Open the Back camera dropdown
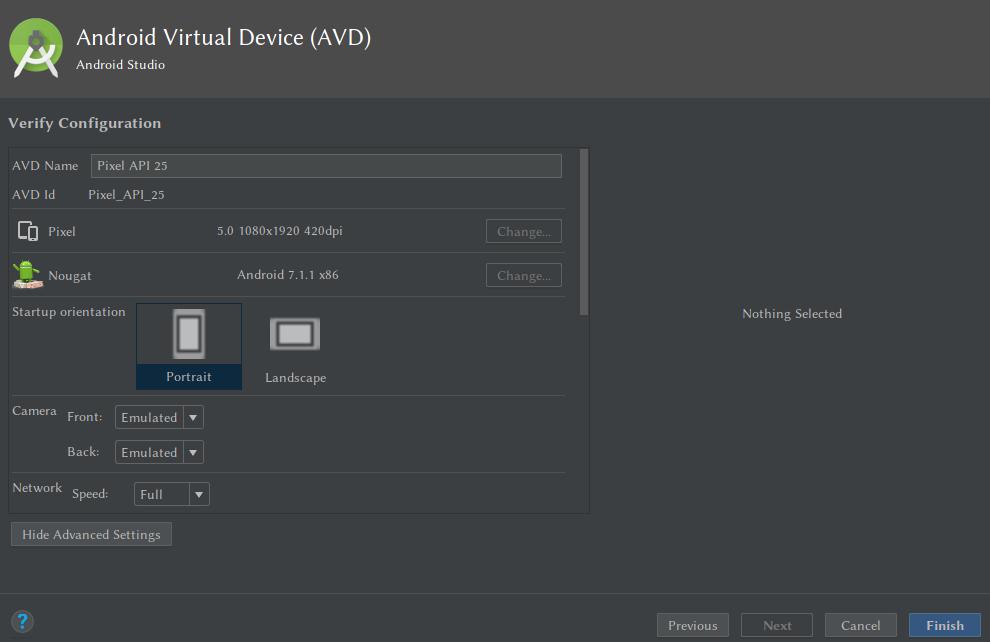Screen dimensions: 990x642 (158, 452)
